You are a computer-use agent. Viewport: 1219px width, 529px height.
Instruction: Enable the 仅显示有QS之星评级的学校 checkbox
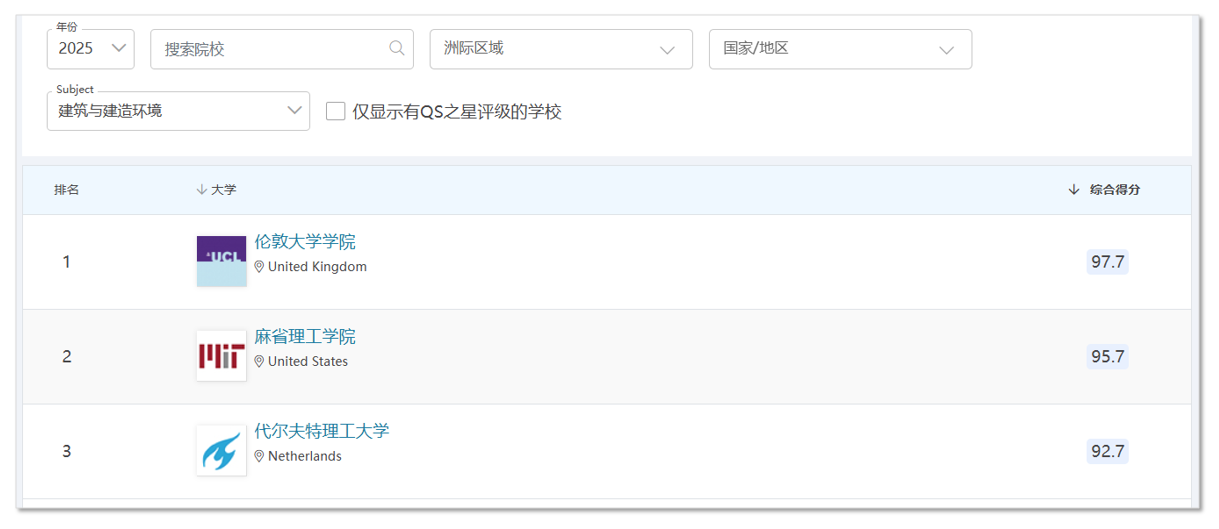point(336,111)
